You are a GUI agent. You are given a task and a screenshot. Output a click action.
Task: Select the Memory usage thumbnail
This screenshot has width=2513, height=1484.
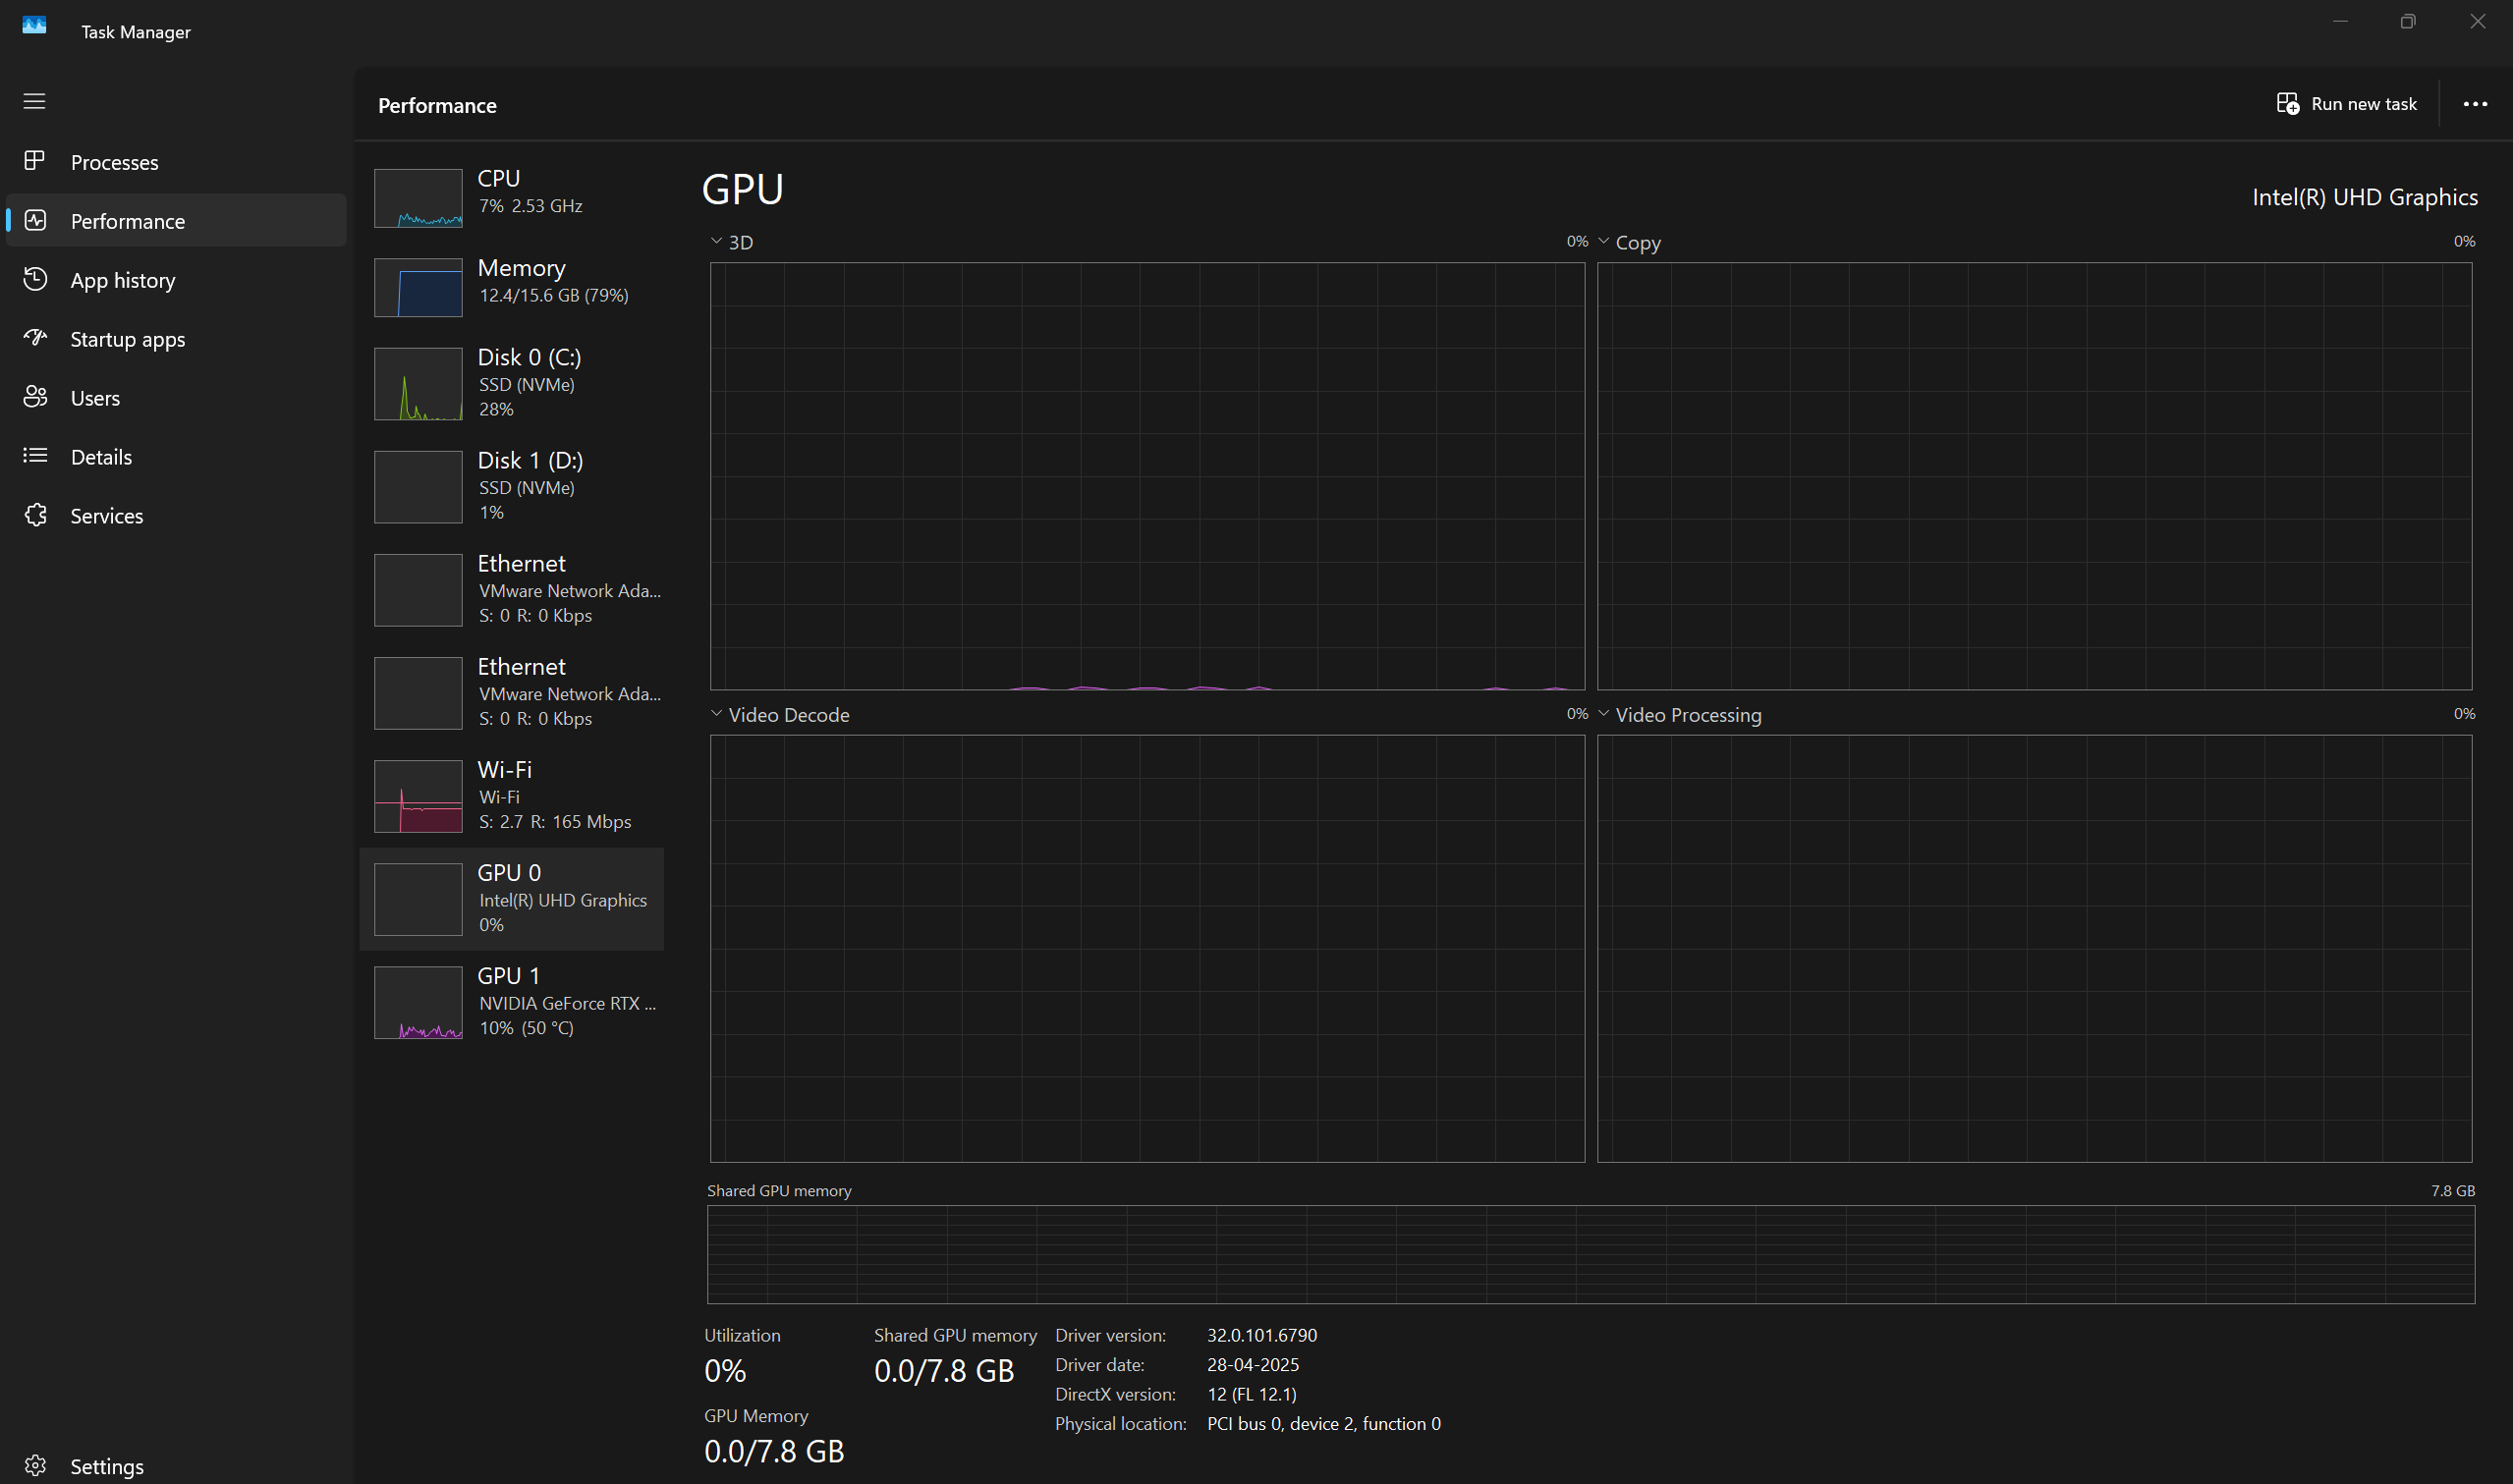[418, 287]
